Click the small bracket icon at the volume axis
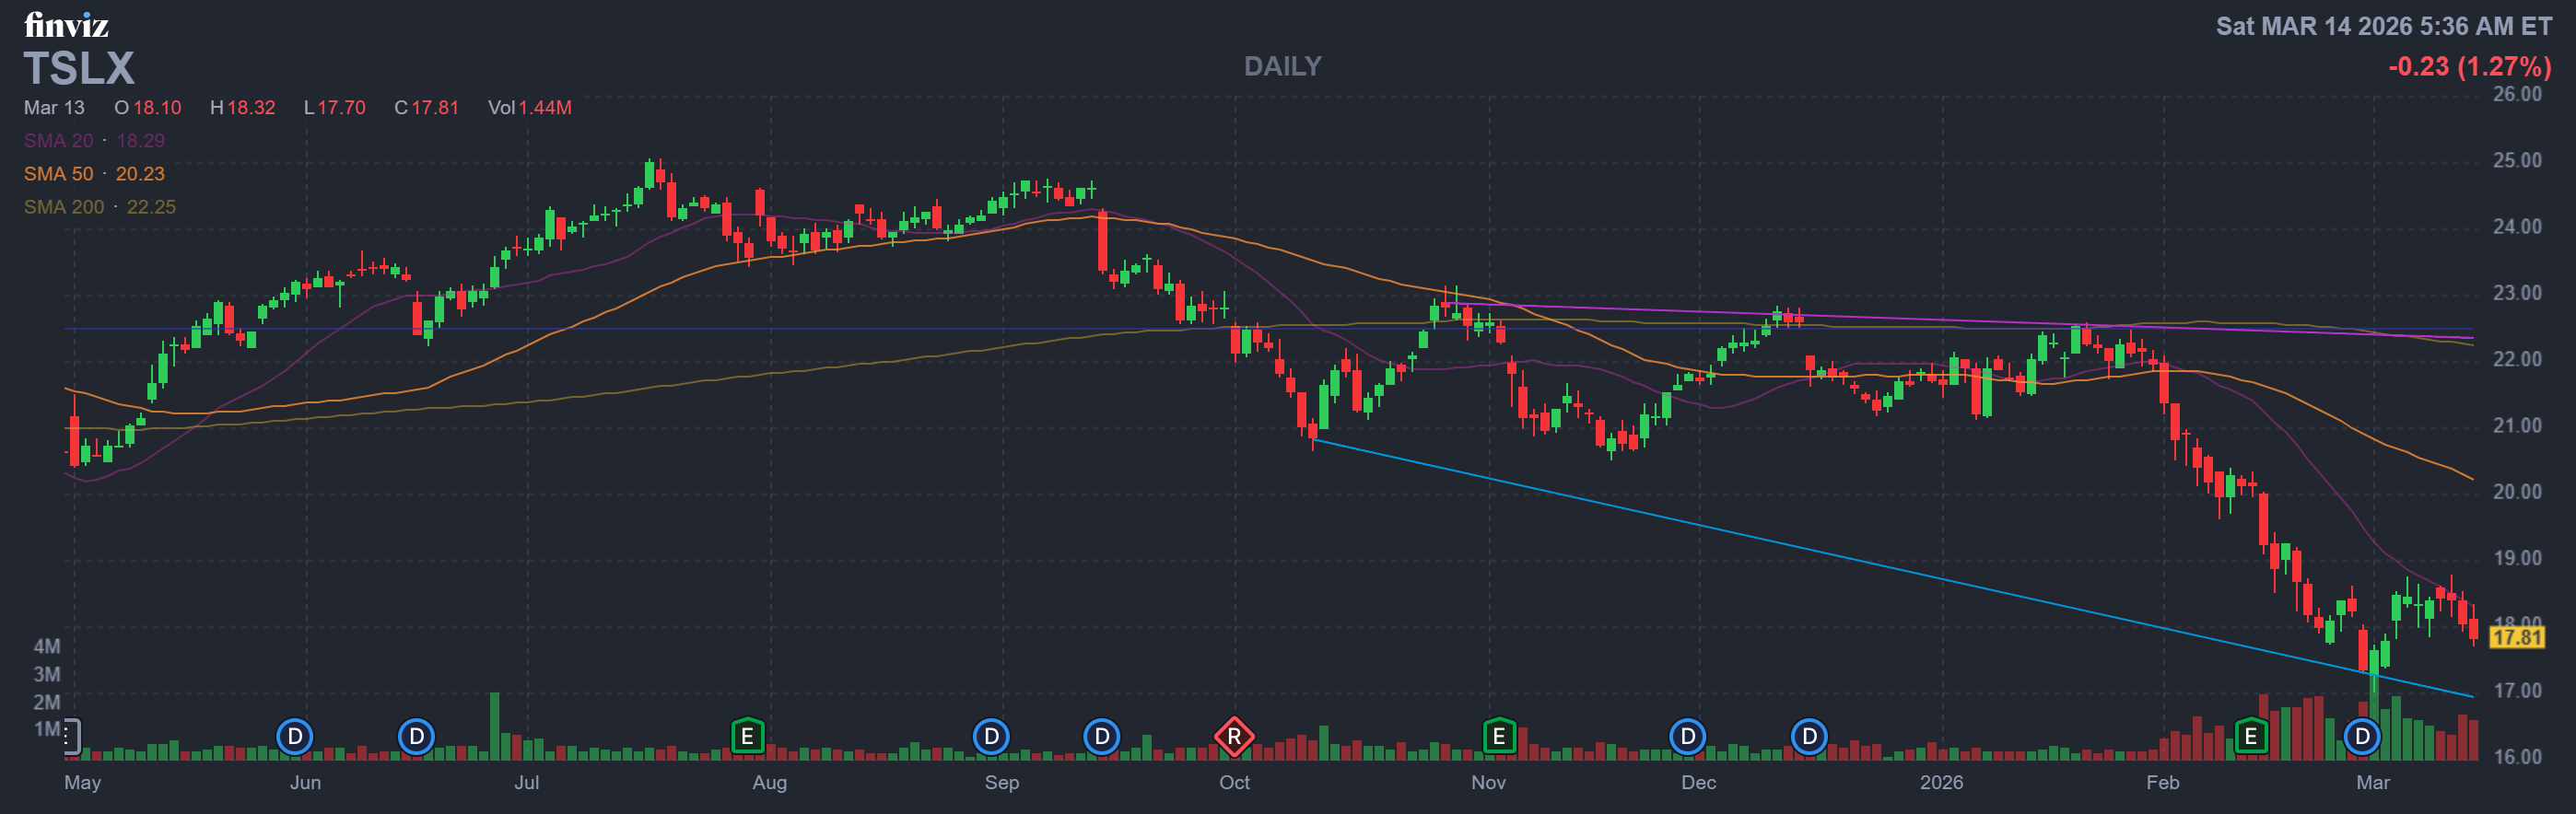Viewport: 2576px width, 814px height. click(71, 736)
